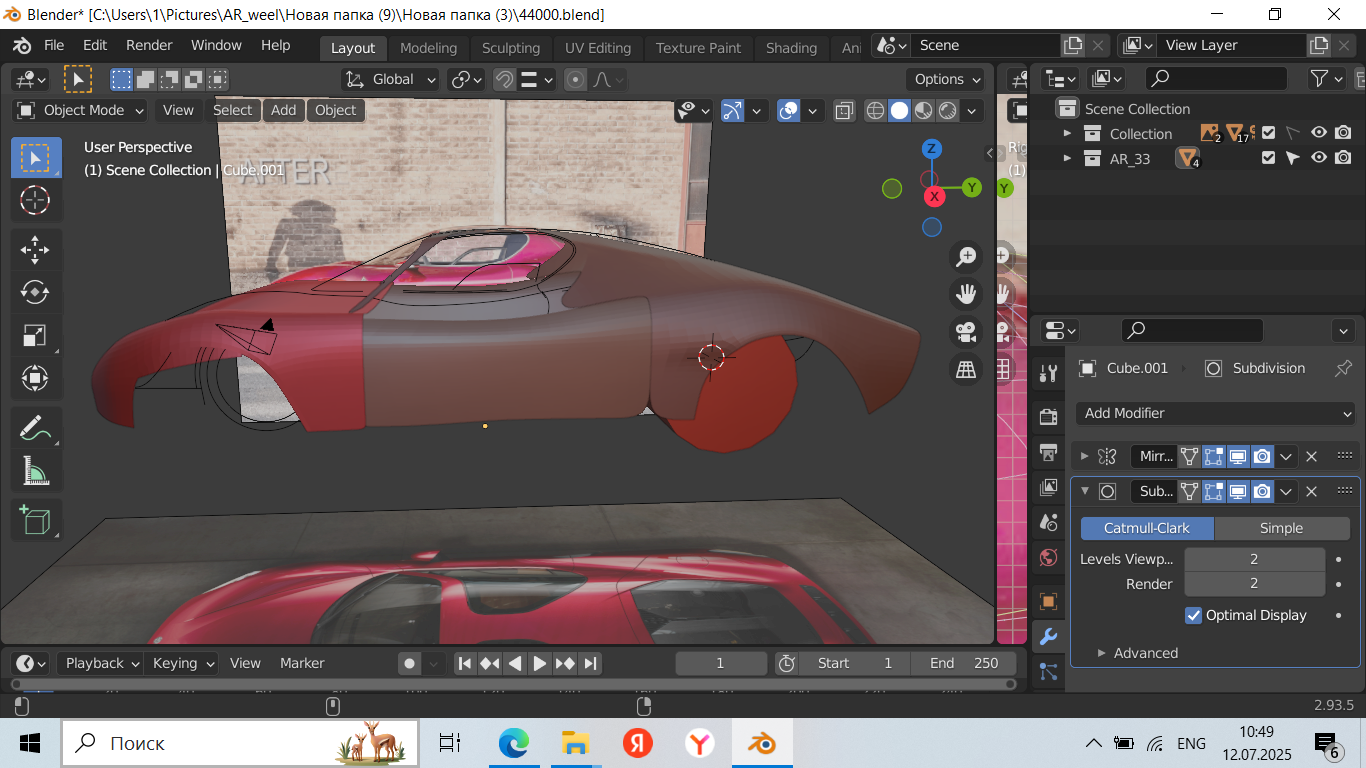Click the 3D Cursor tool
Viewport: 1366px width, 768px height.
tap(35, 200)
